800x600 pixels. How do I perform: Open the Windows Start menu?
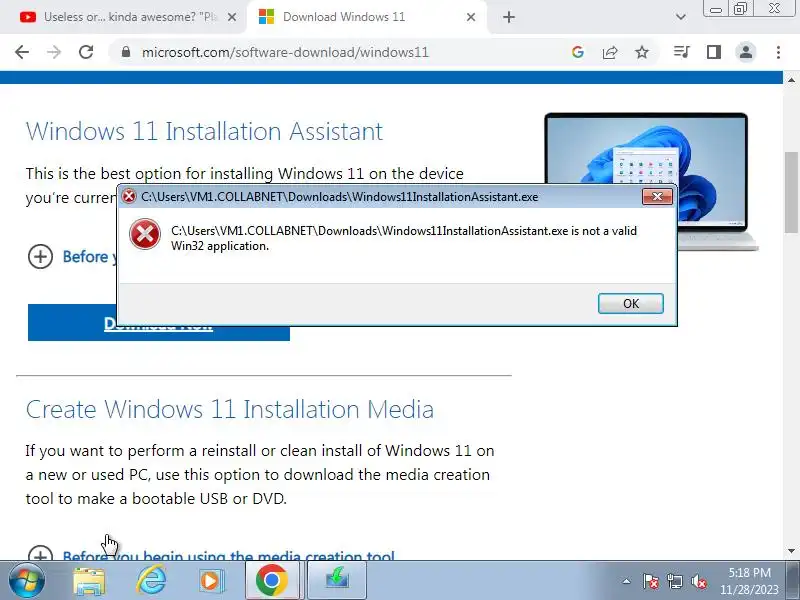coord(26,581)
